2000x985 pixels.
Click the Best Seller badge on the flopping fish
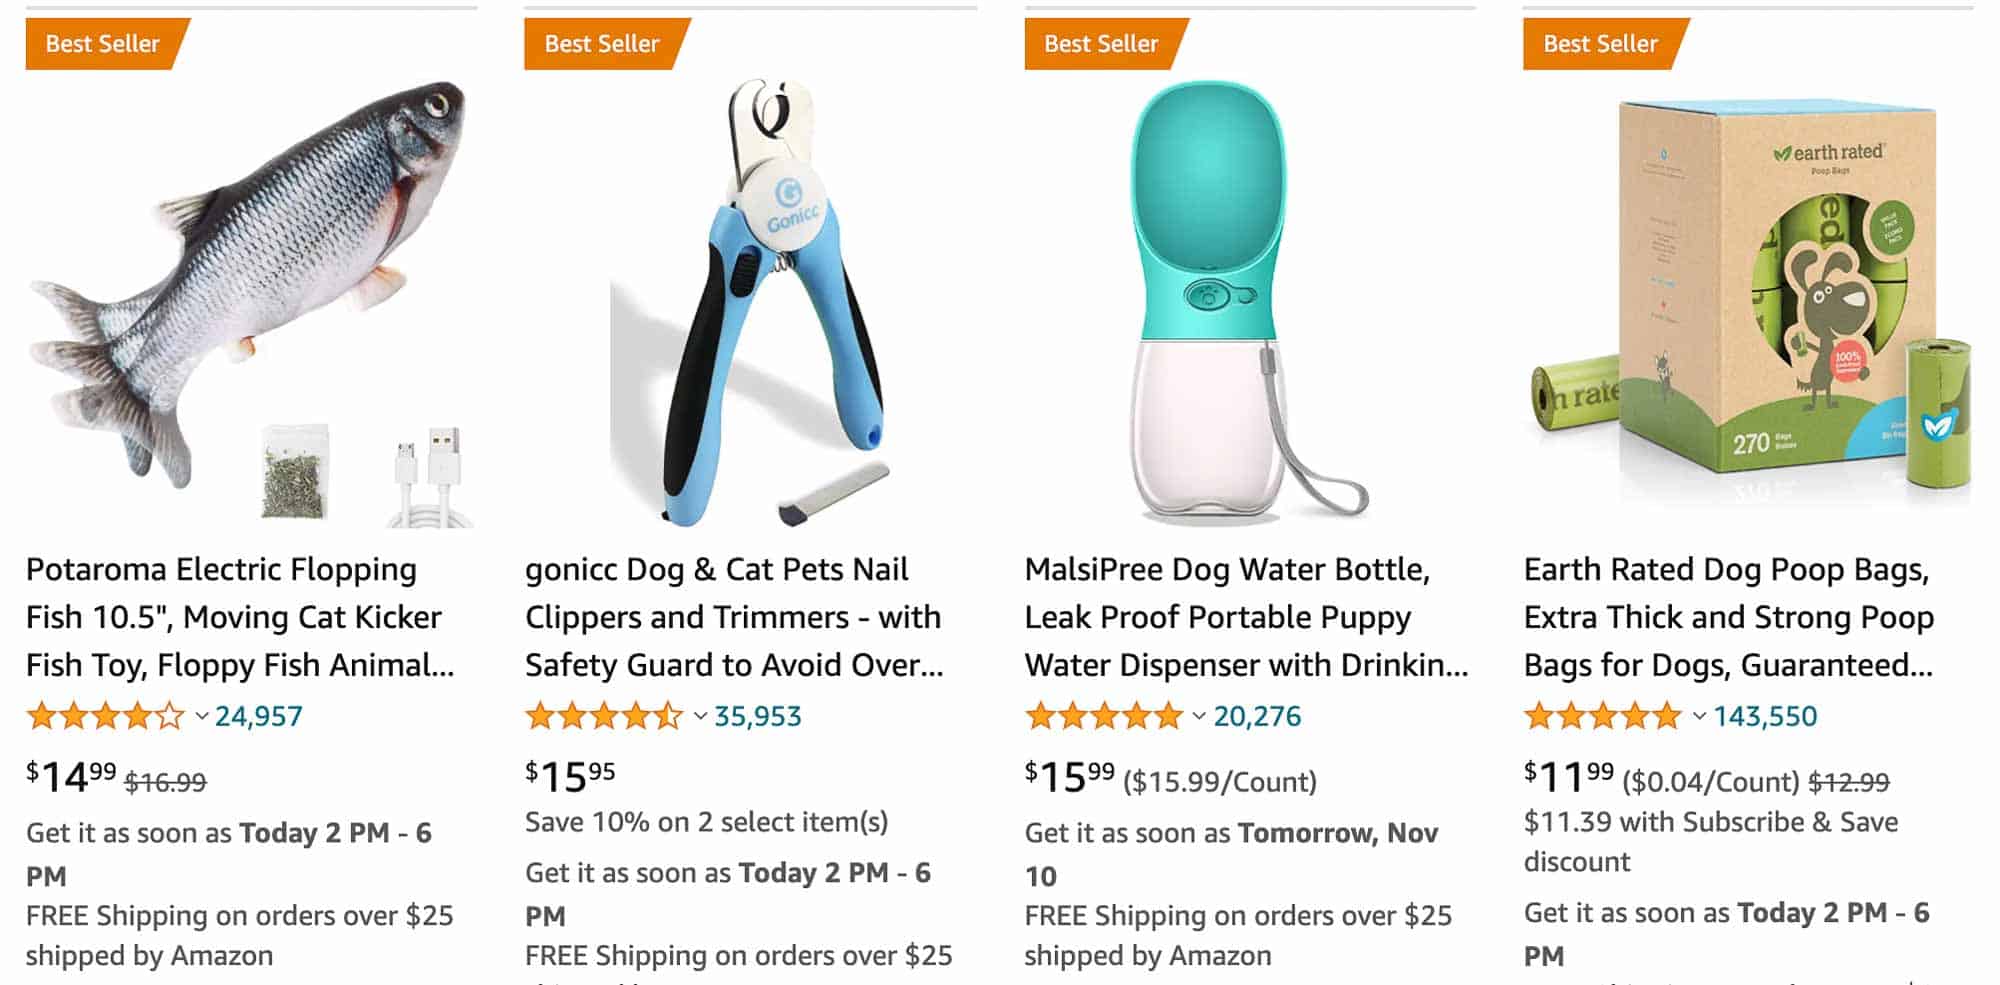coord(103,43)
